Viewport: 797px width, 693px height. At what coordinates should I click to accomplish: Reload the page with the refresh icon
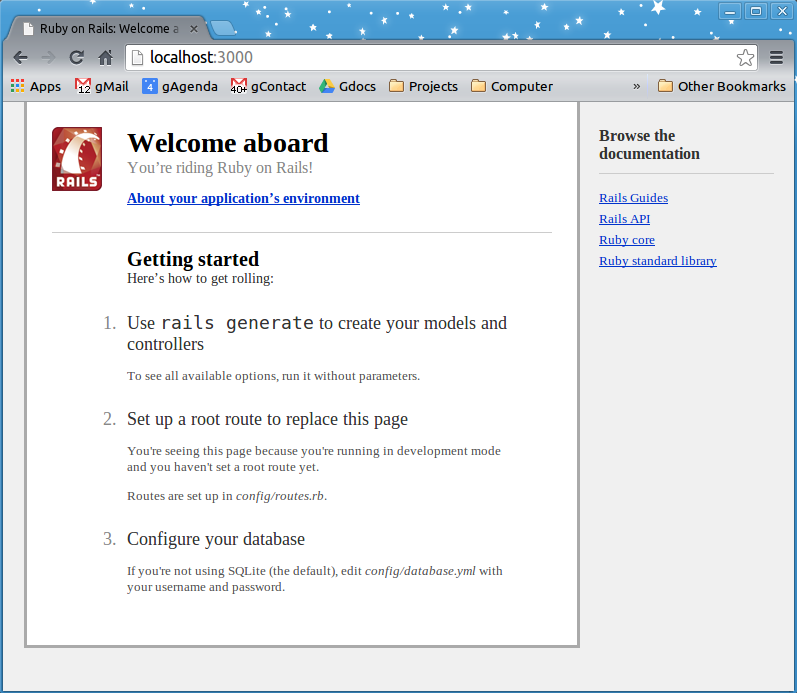tap(77, 57)
